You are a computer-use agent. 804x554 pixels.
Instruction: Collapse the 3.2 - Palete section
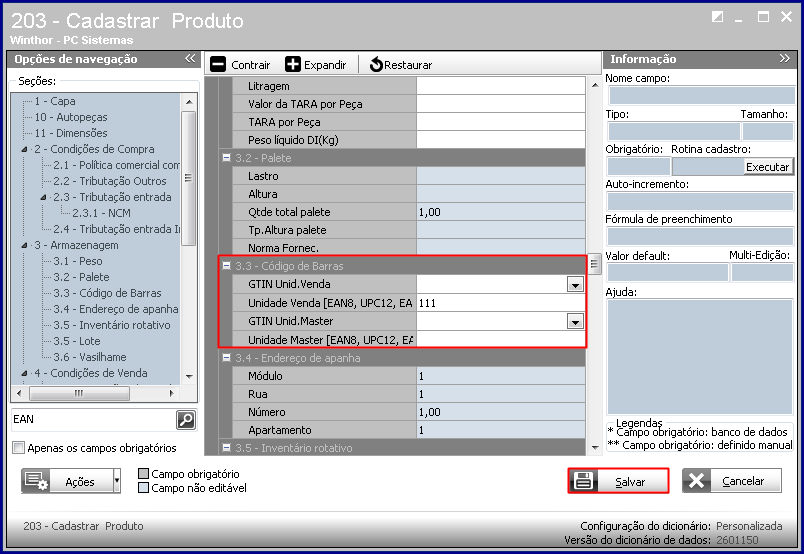(x=226, y=158)
